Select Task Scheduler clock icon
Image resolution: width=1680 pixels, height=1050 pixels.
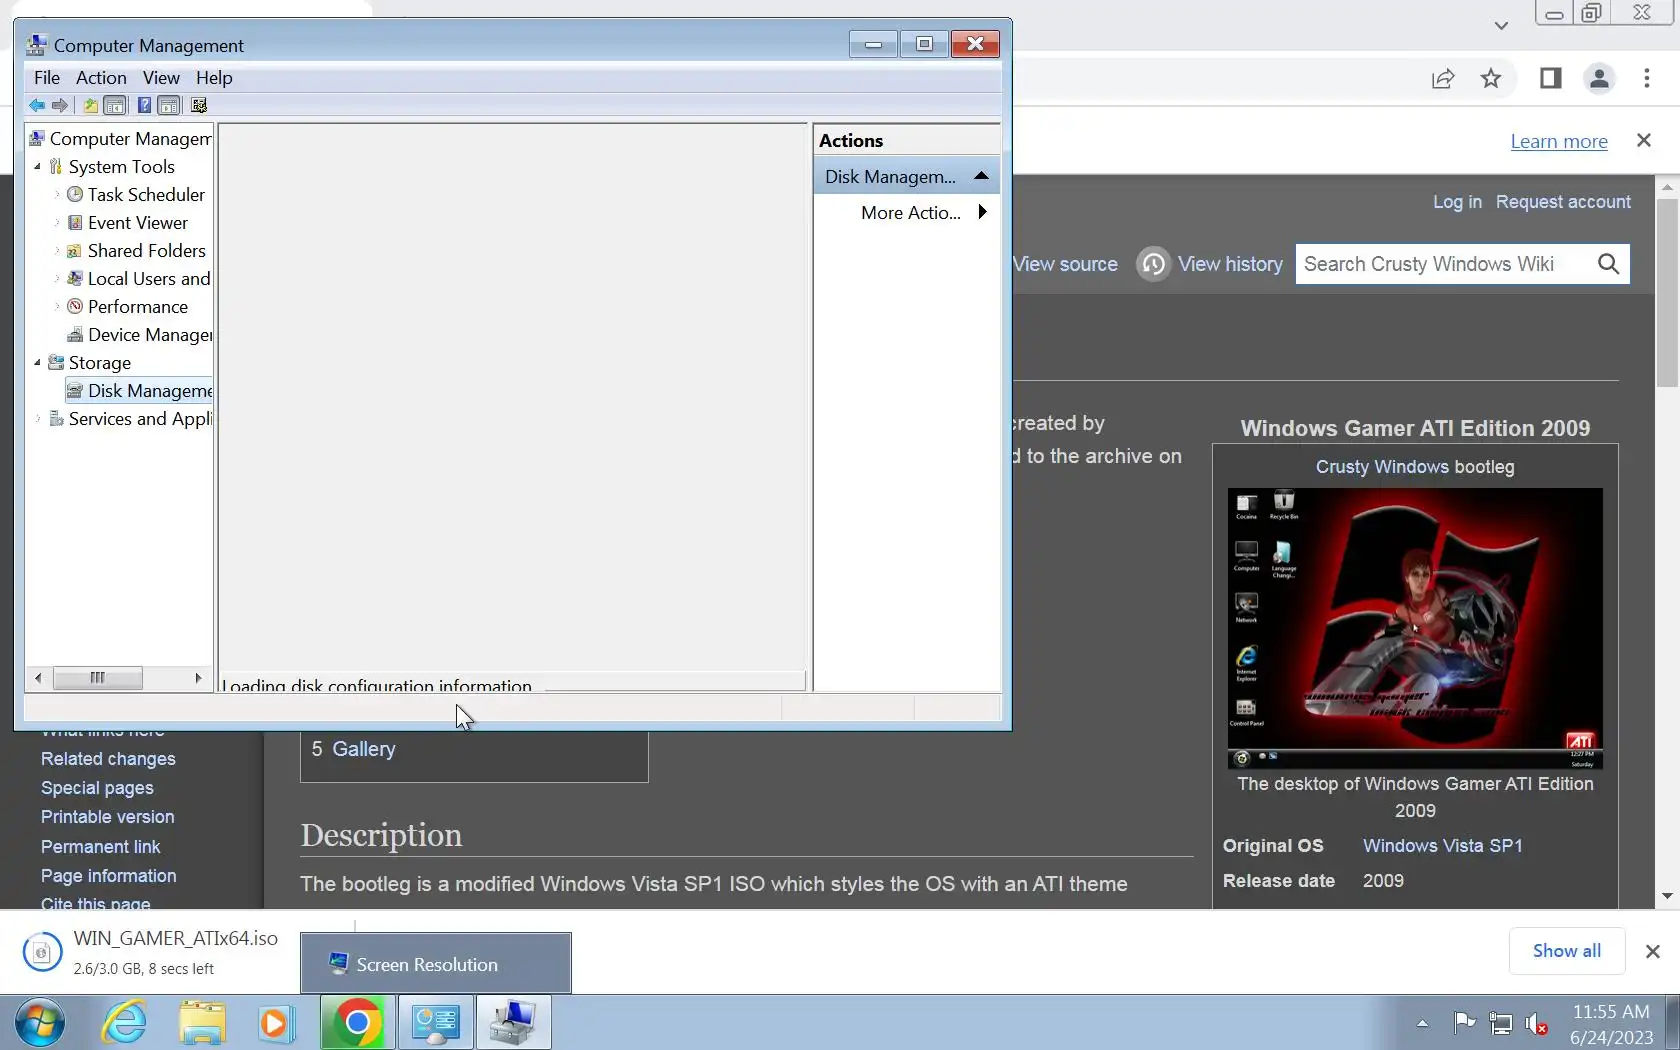[x=75, y=195]
